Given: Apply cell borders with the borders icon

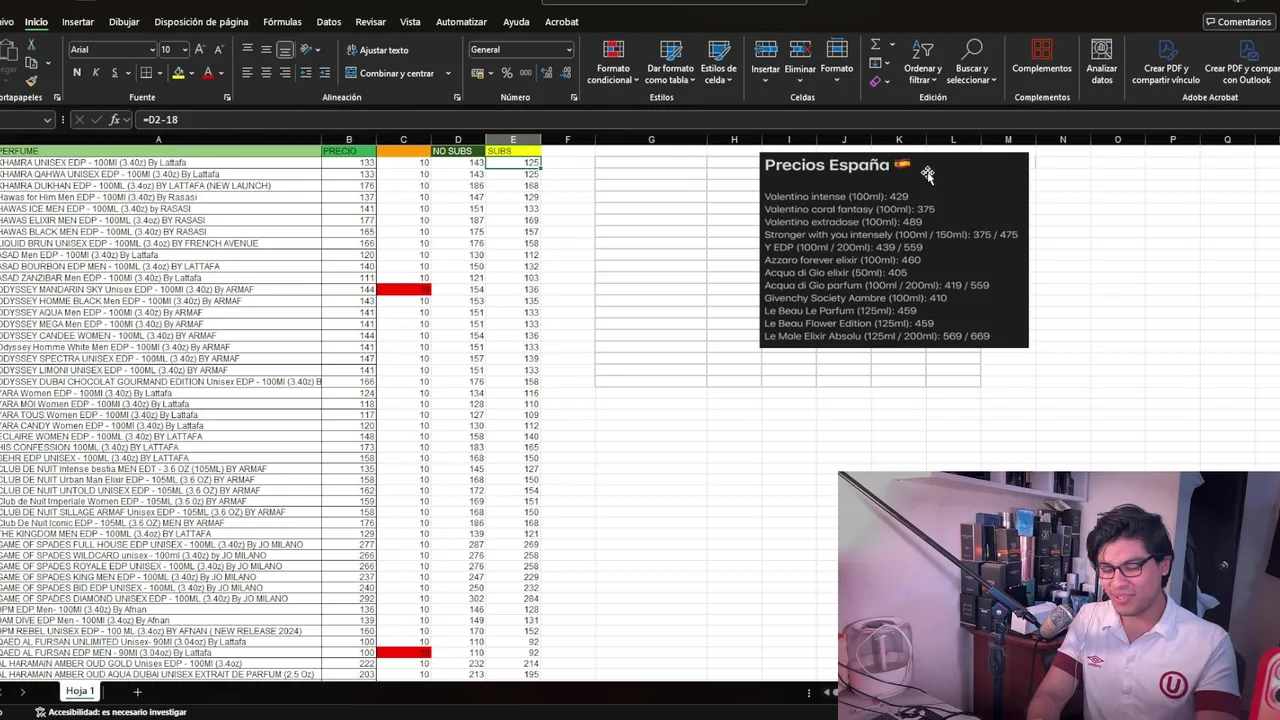Looking at the screenshot, I should point(146,73).
